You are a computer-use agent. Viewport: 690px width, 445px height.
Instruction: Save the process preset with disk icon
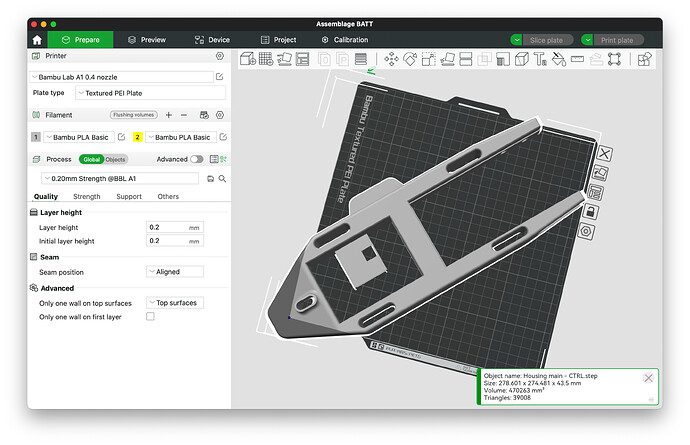click(210, 179)
